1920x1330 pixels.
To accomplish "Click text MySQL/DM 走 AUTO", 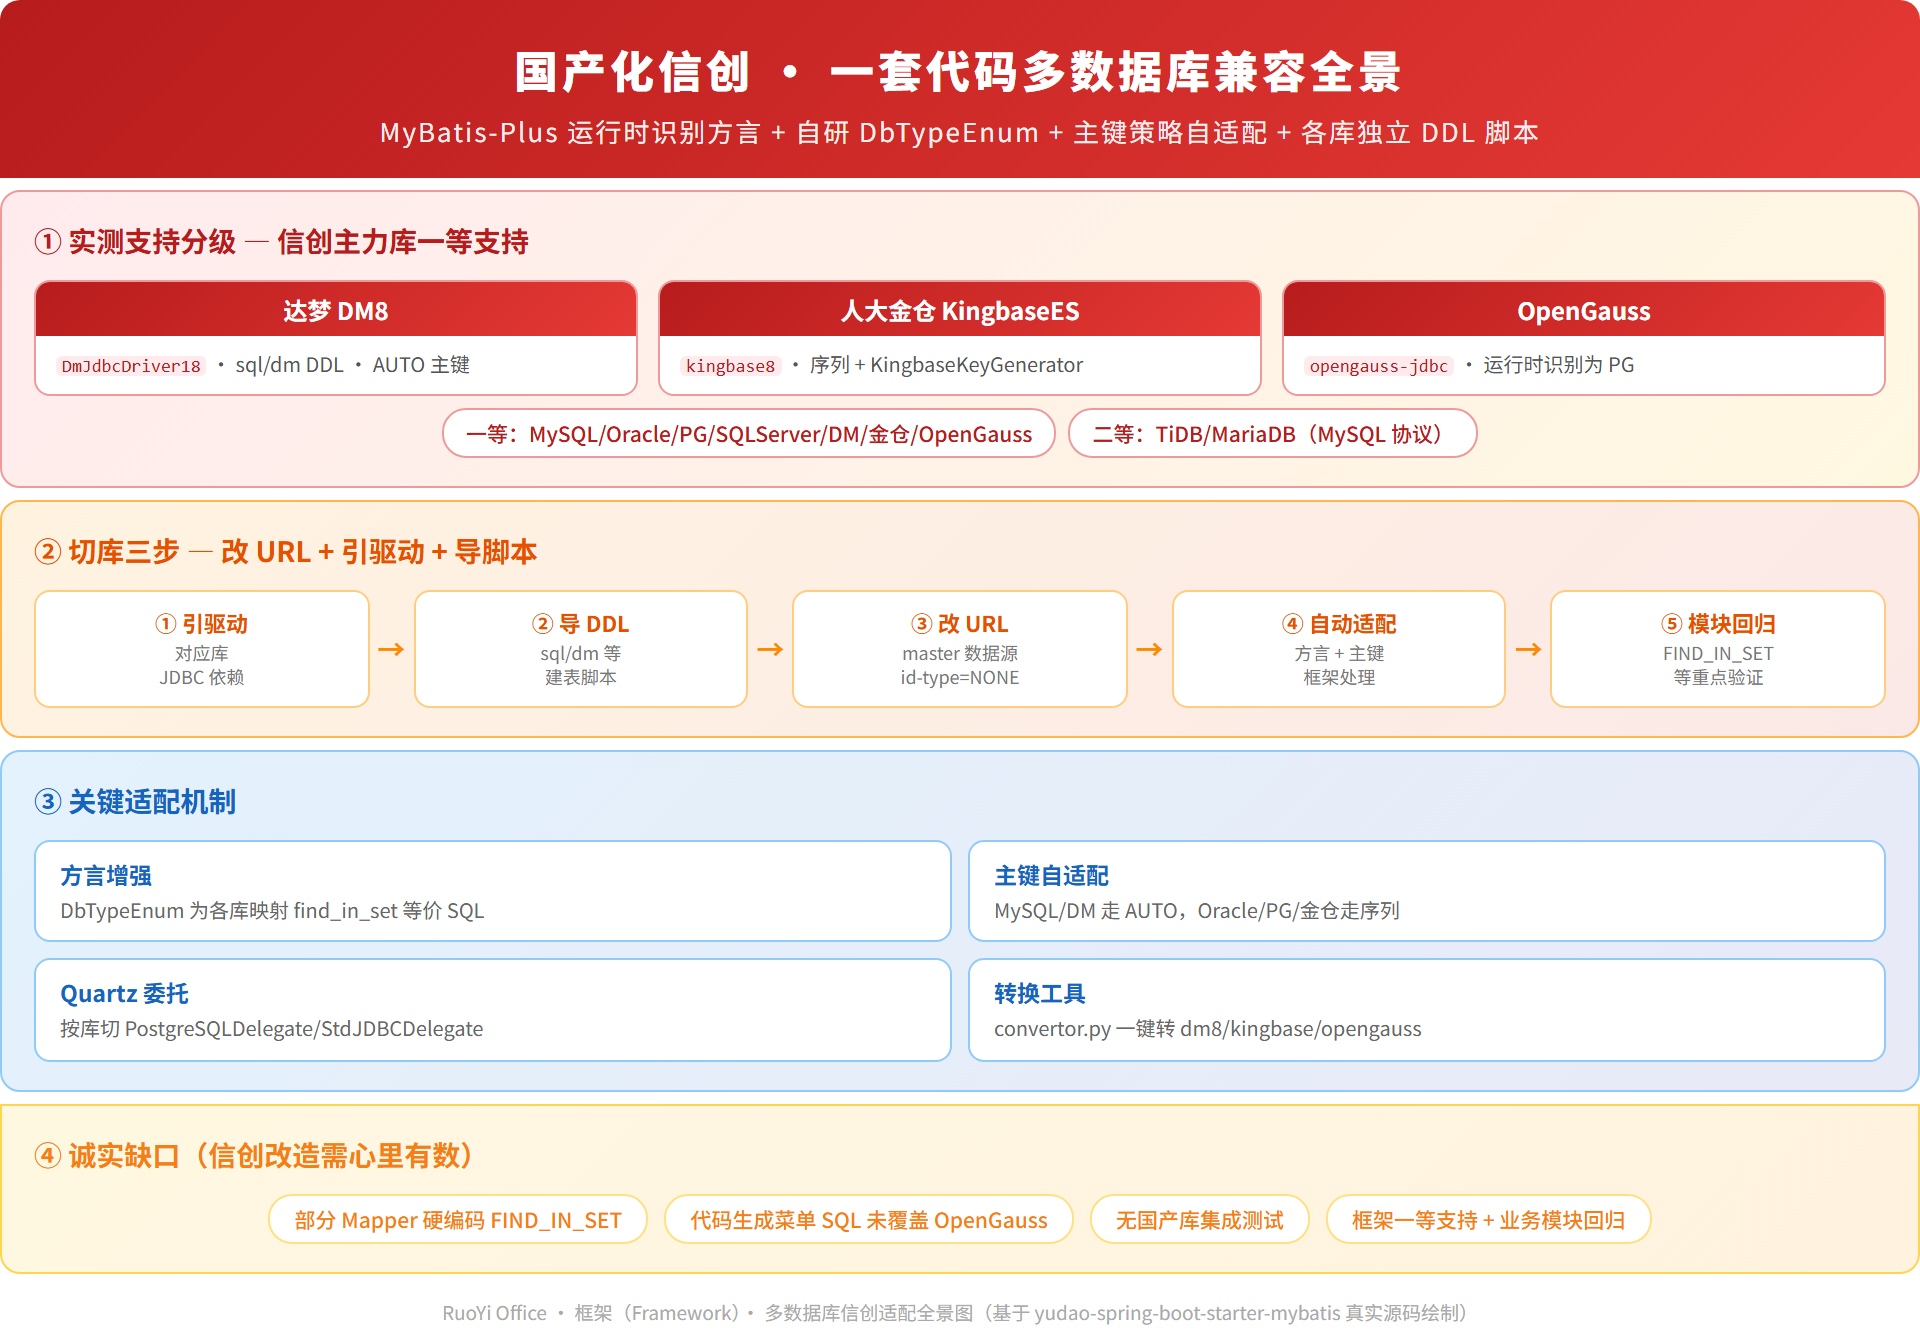I will 1197,911.
